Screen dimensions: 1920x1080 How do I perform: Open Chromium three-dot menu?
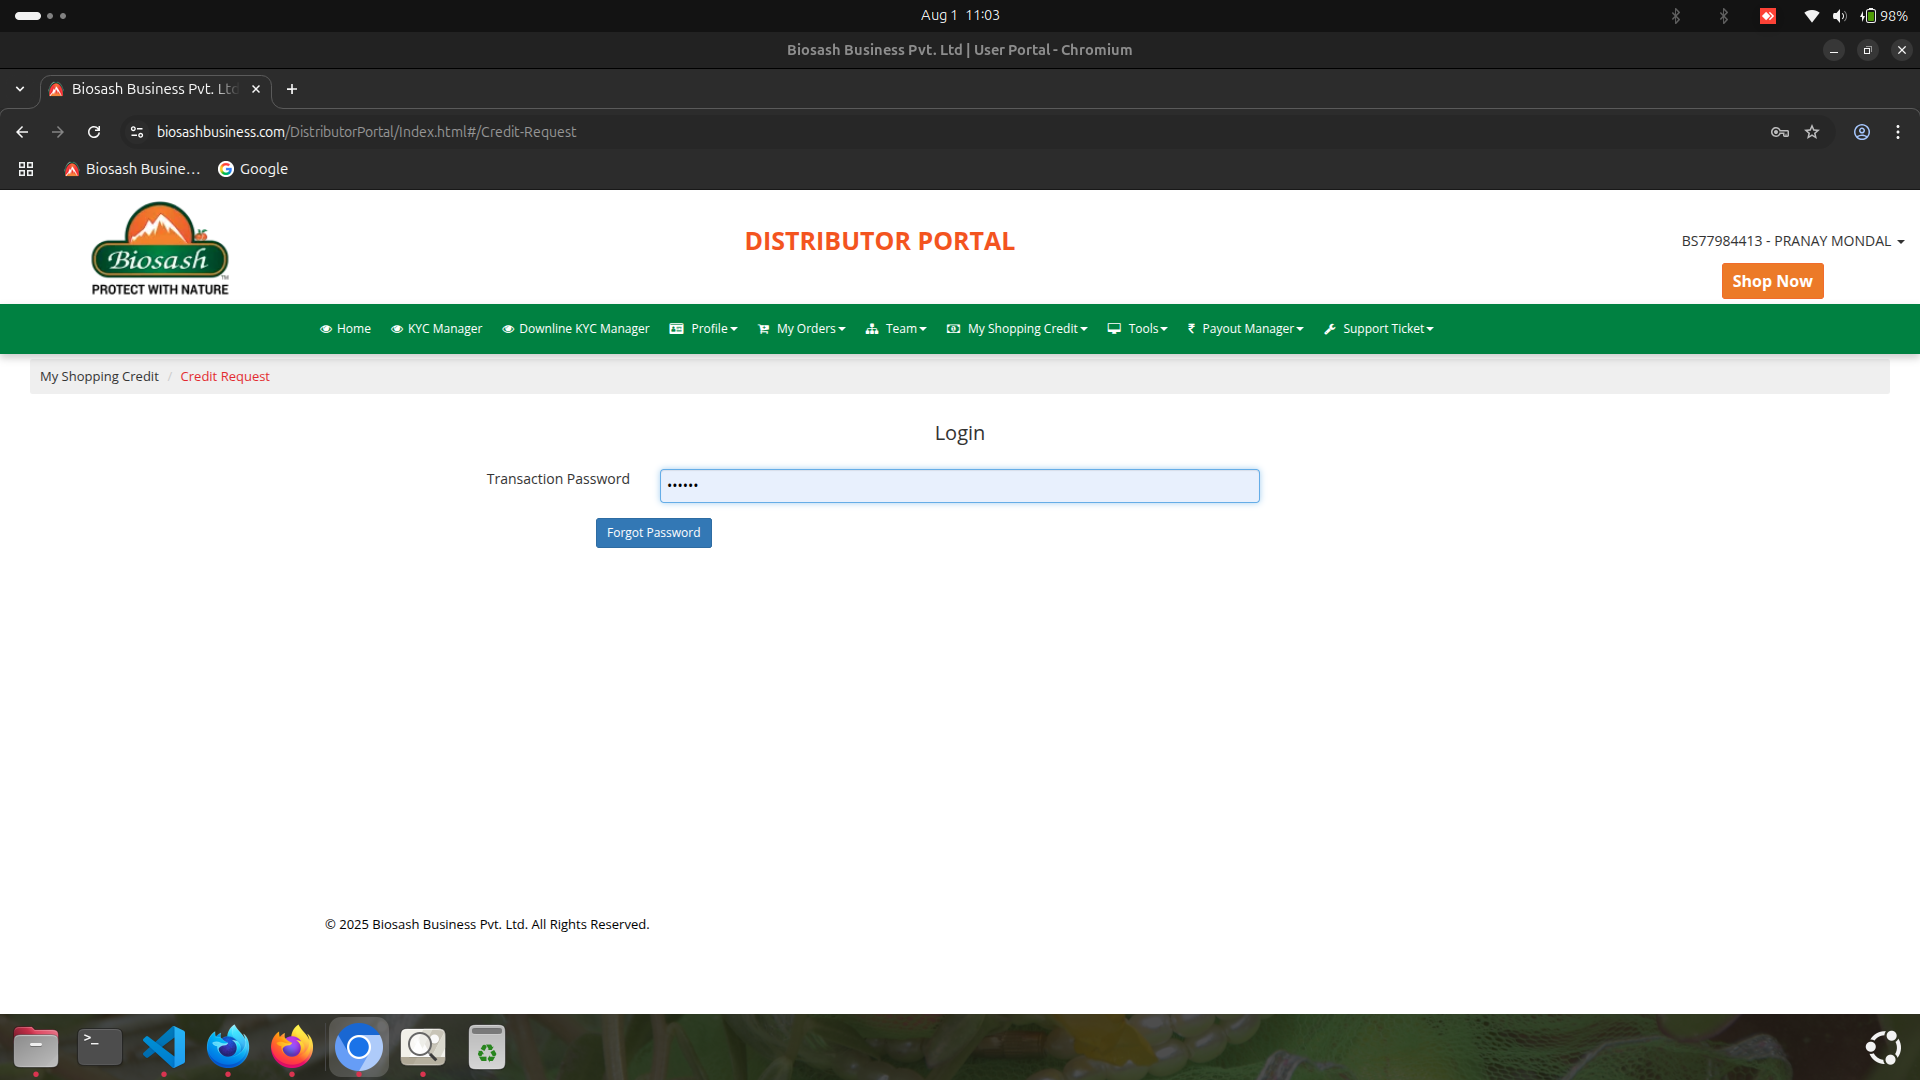pos(1898,132)
